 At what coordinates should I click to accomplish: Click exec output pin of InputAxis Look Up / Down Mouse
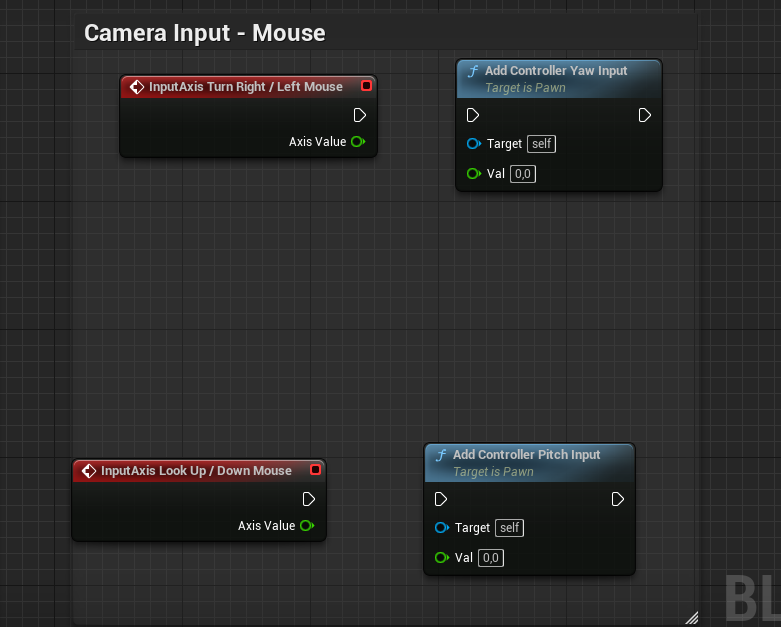pos(309,499)
